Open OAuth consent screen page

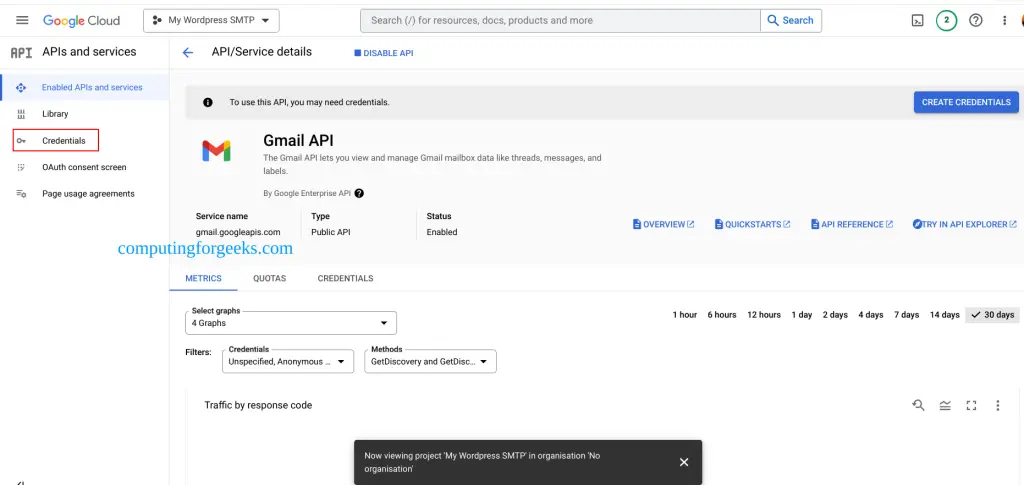coord(85,167)
